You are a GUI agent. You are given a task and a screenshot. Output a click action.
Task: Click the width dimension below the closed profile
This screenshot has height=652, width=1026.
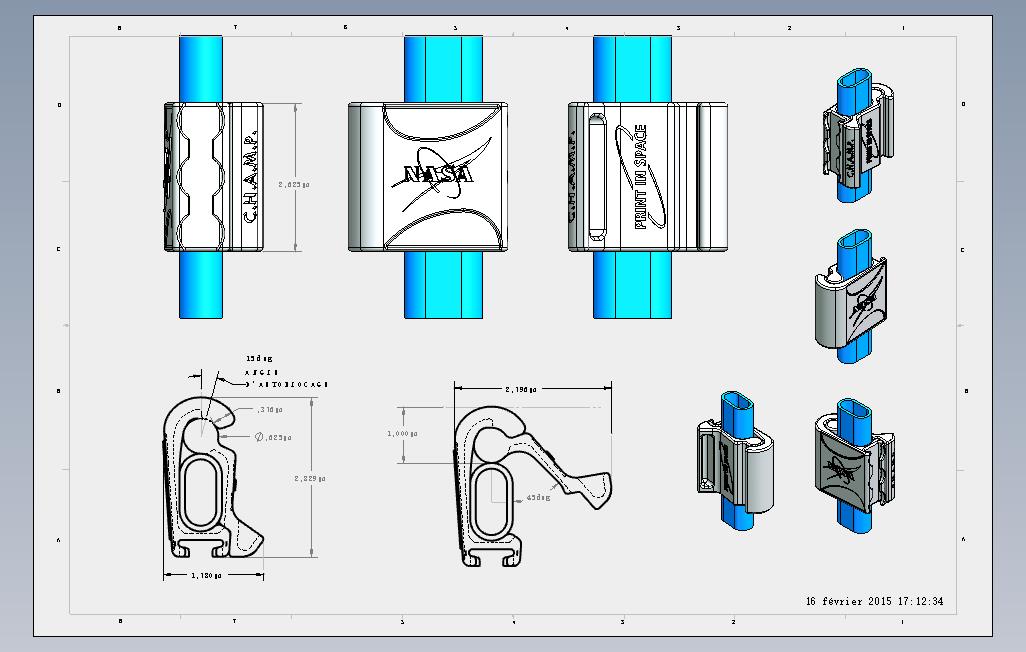[206, 575]
